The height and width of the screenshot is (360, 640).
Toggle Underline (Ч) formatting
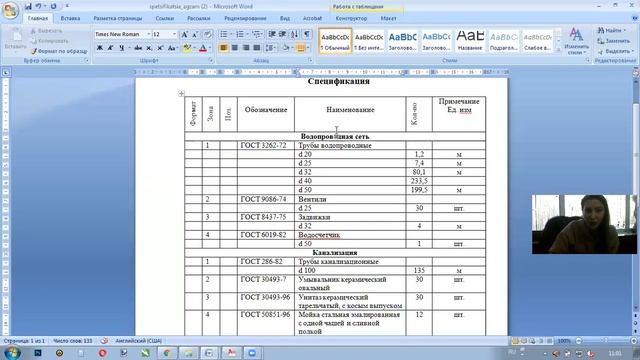pos(122,48)
